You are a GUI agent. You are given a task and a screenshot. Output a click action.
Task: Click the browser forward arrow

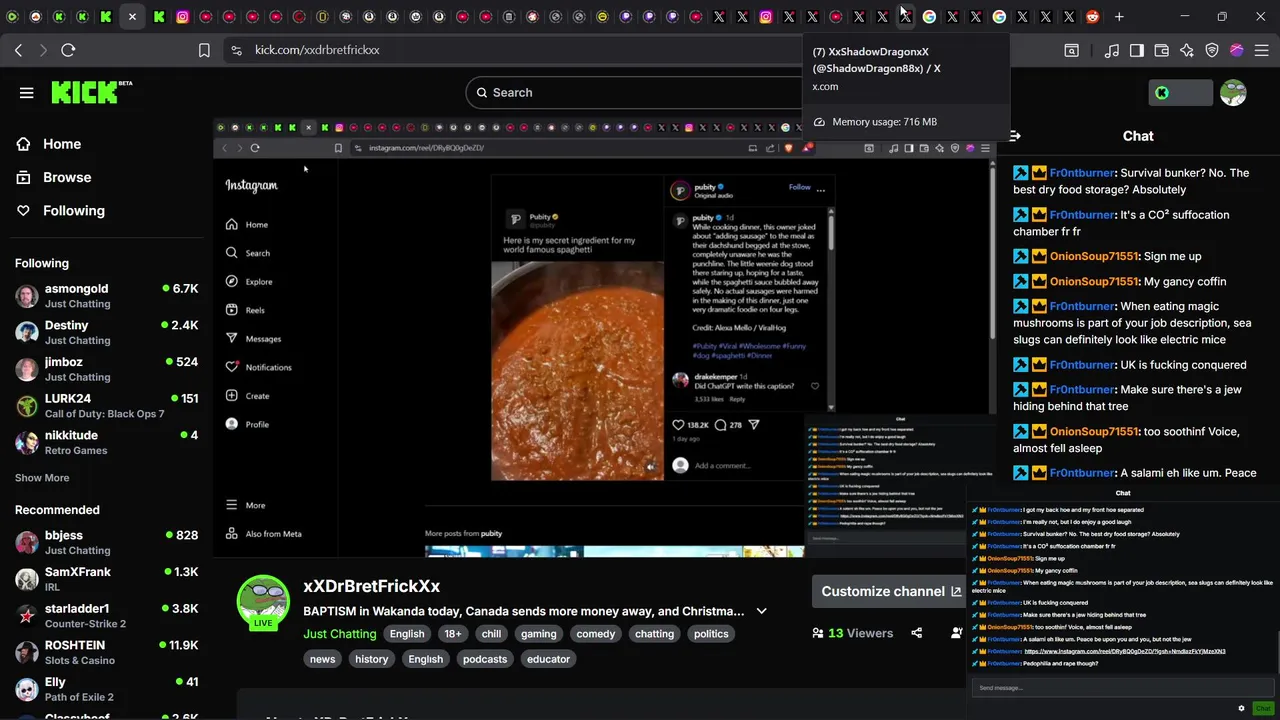(x=43, y=50)
